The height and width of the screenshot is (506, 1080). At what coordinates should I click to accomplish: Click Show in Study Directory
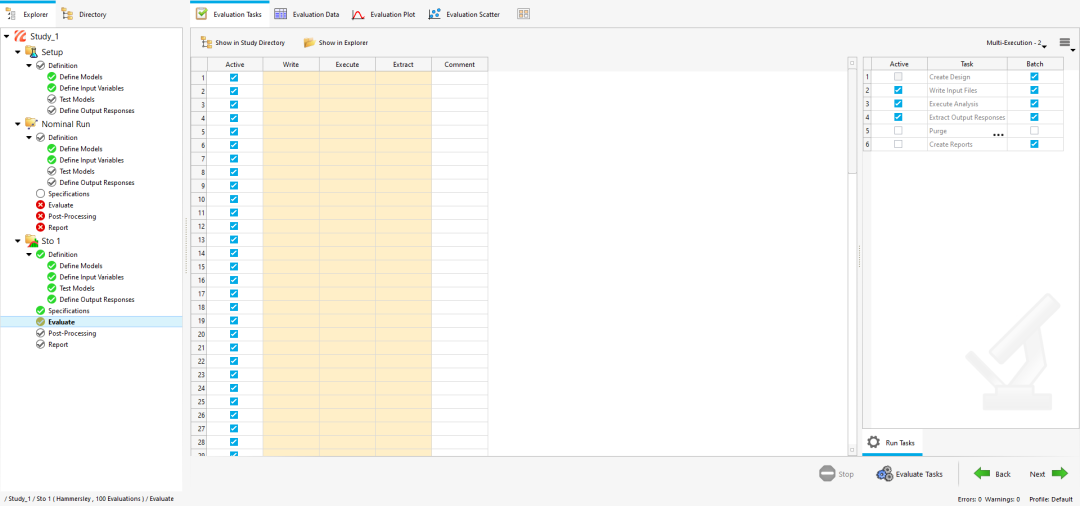(x=242, y=43)
